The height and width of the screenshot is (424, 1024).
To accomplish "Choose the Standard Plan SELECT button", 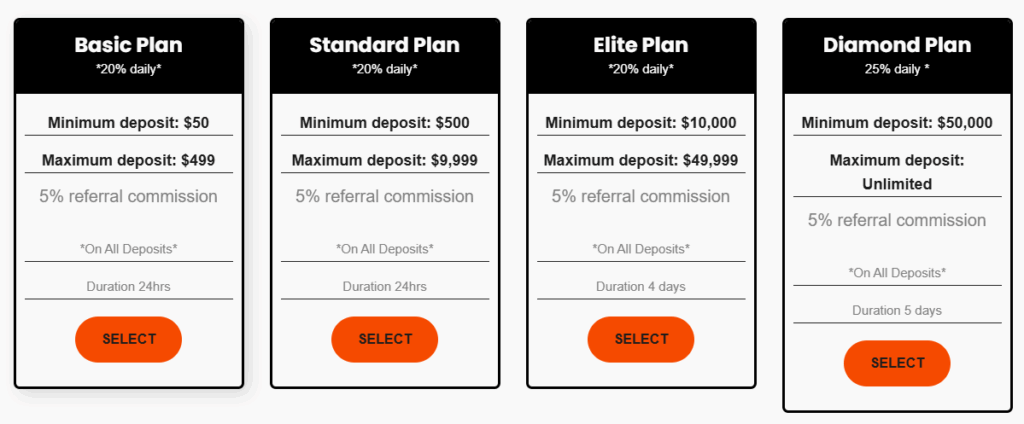I will click(385, 339).
